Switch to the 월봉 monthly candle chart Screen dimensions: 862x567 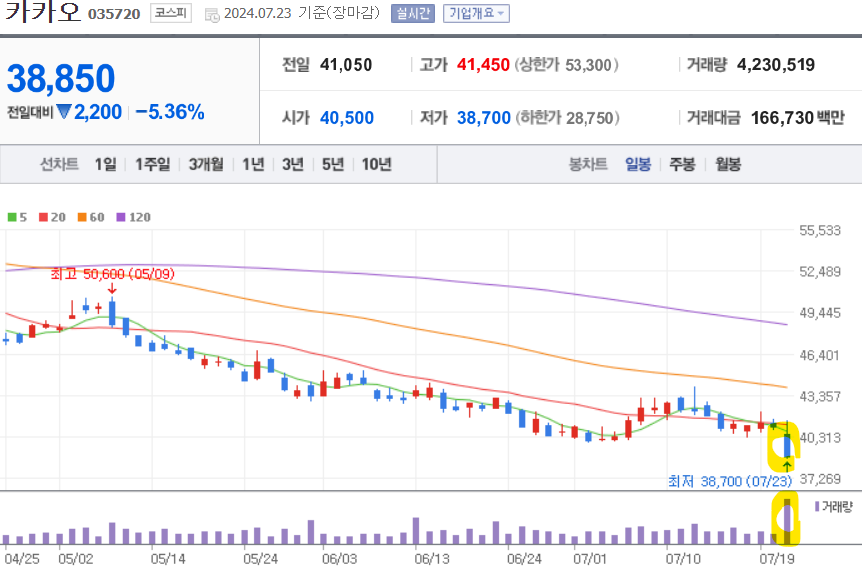click(728, 164)
